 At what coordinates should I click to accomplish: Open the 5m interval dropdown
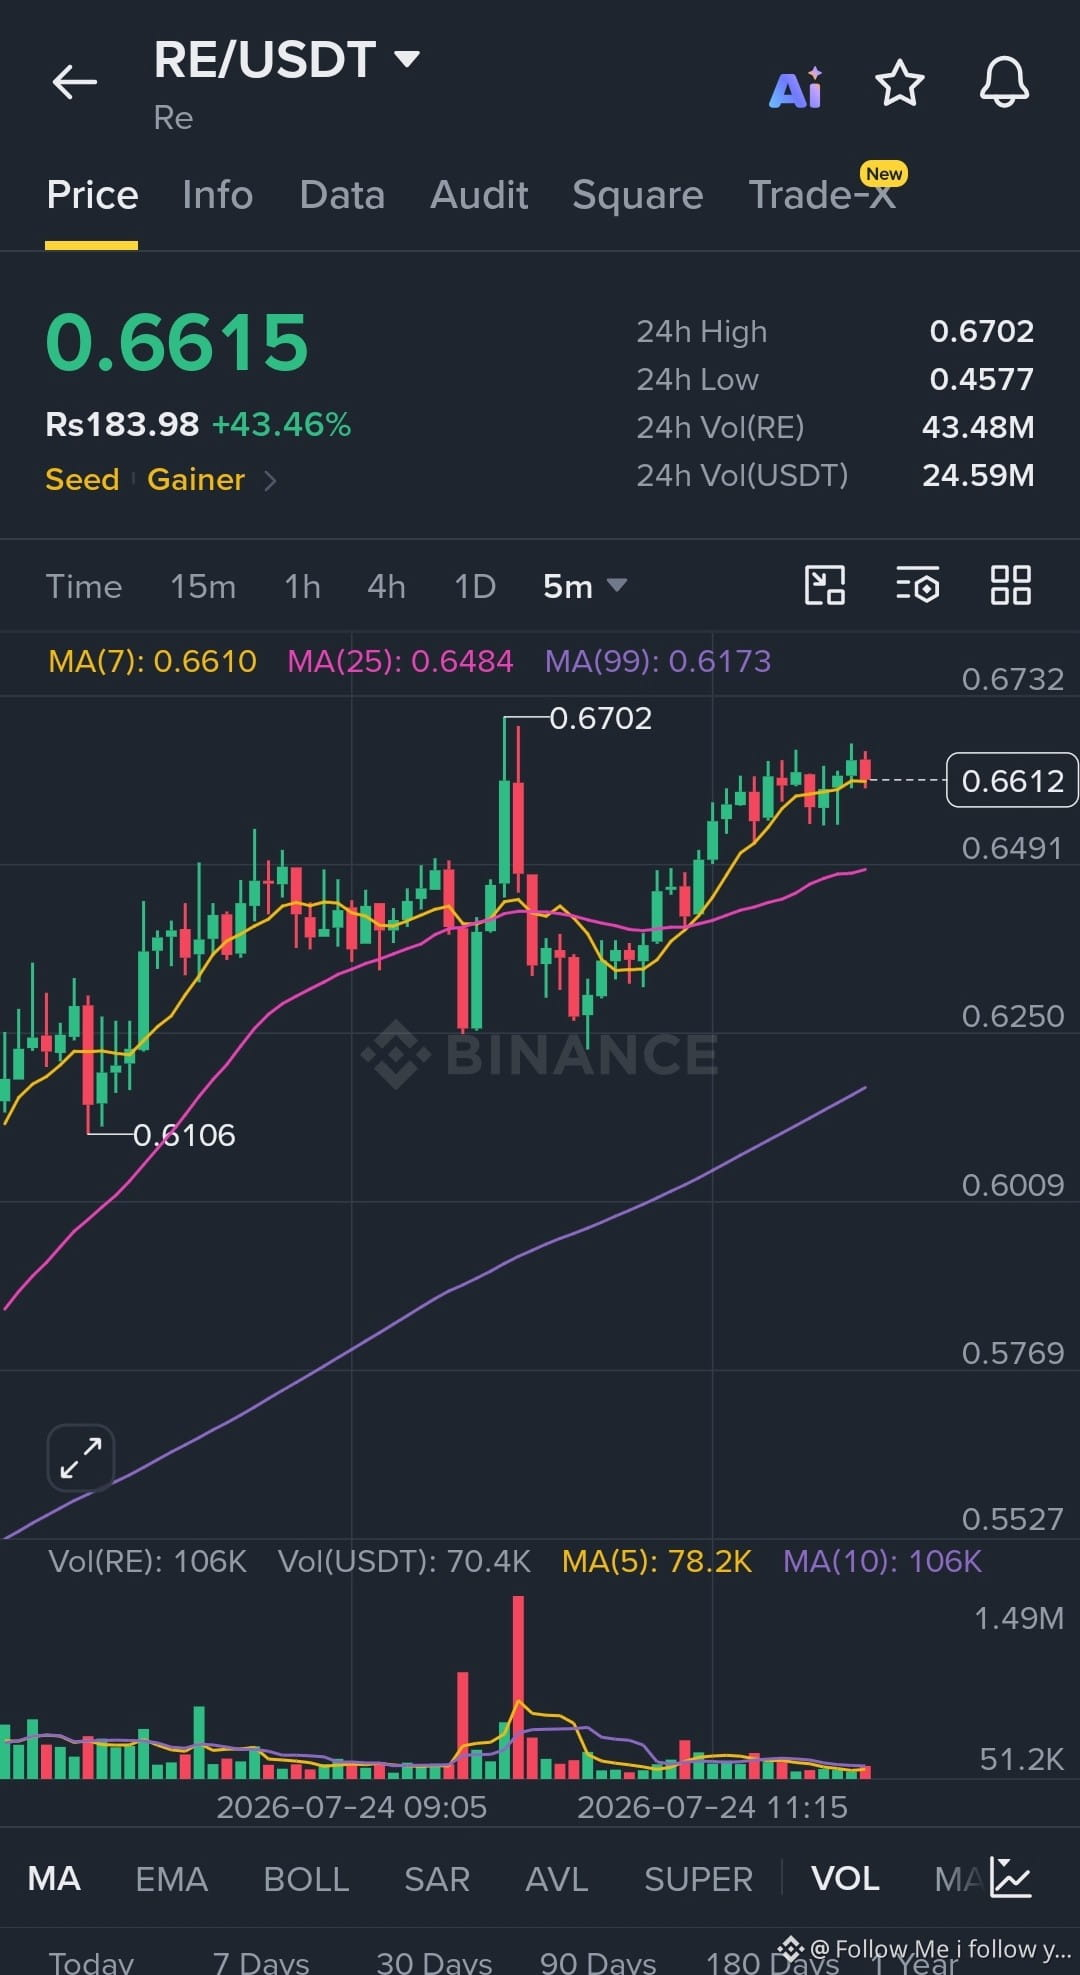(584, 586)
